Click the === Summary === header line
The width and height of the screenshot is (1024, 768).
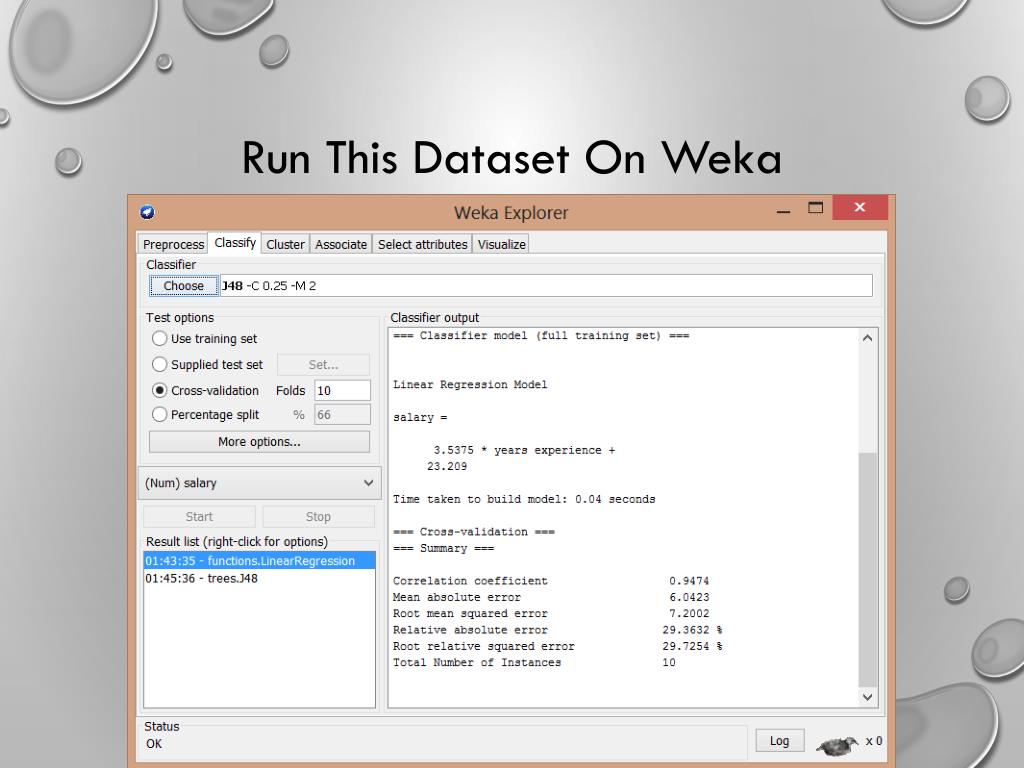coord(443,548)
